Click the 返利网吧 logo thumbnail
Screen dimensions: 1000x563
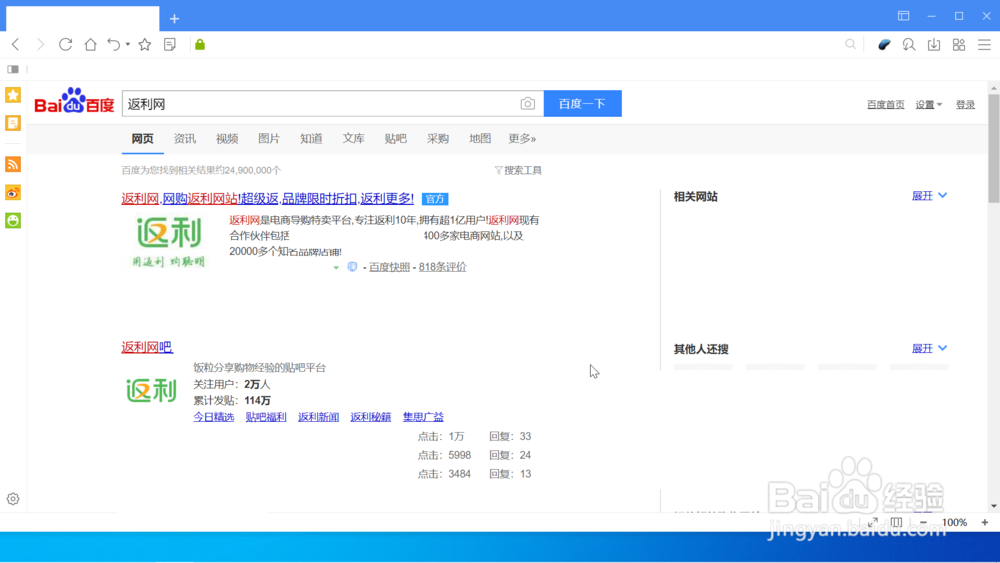pos(151,390)
